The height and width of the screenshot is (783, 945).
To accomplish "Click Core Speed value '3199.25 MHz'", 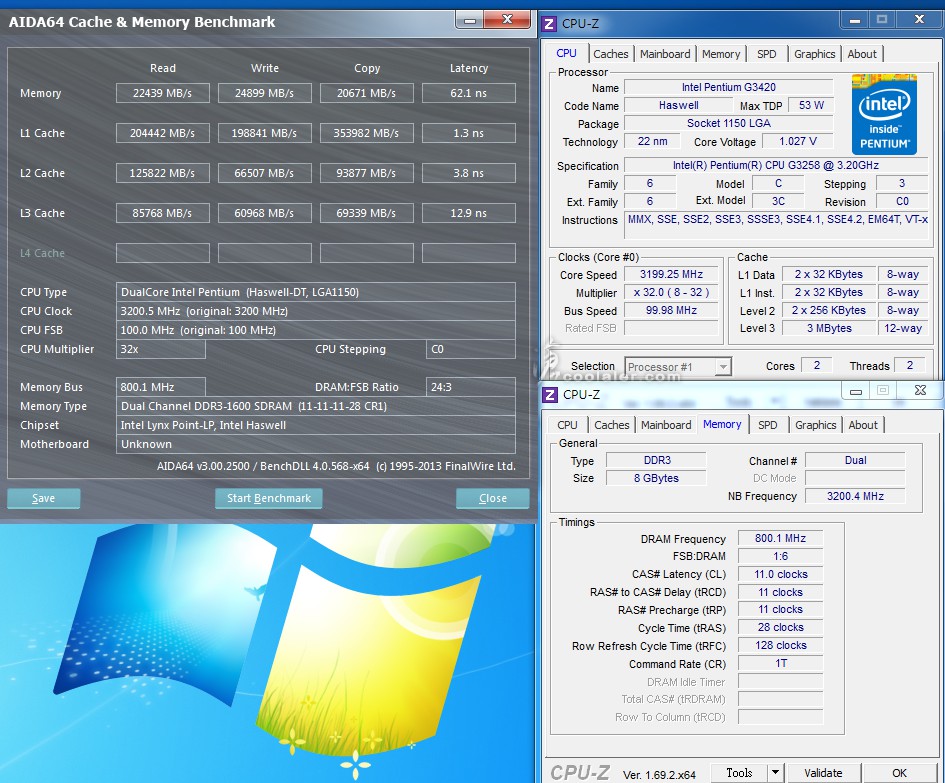I will 671,274.
